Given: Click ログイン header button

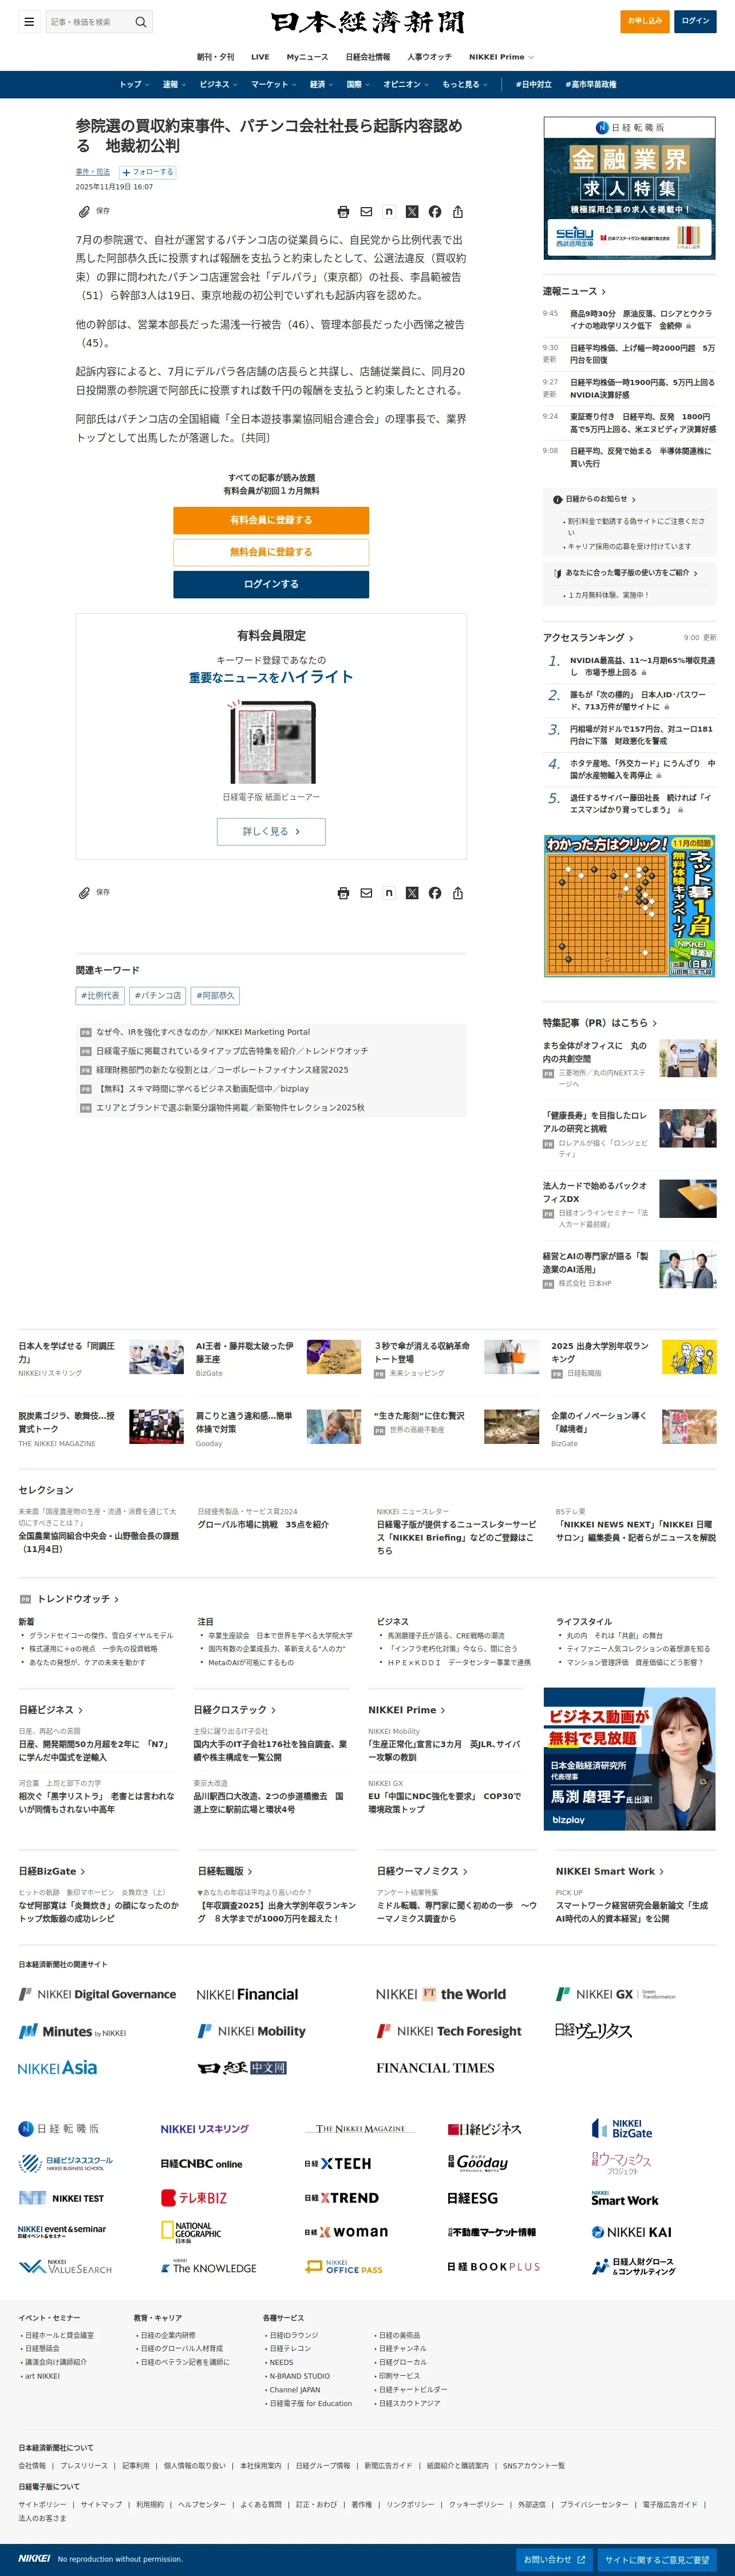Looking at the screenshot, I should [x=695, y=21].
